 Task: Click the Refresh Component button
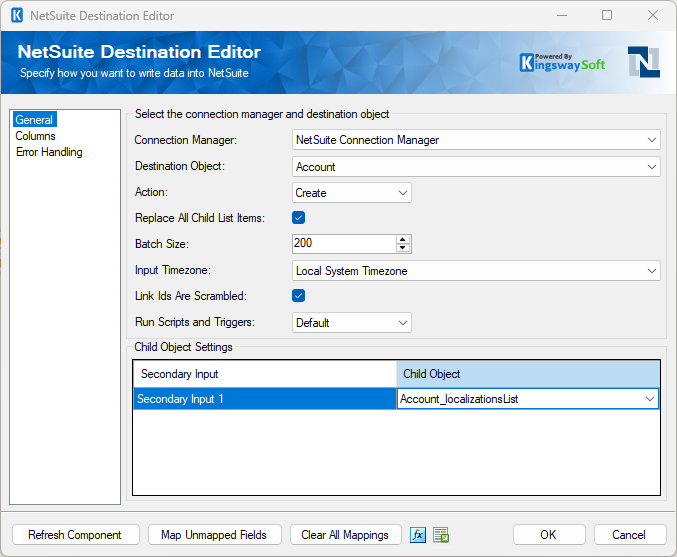[76, 535]
